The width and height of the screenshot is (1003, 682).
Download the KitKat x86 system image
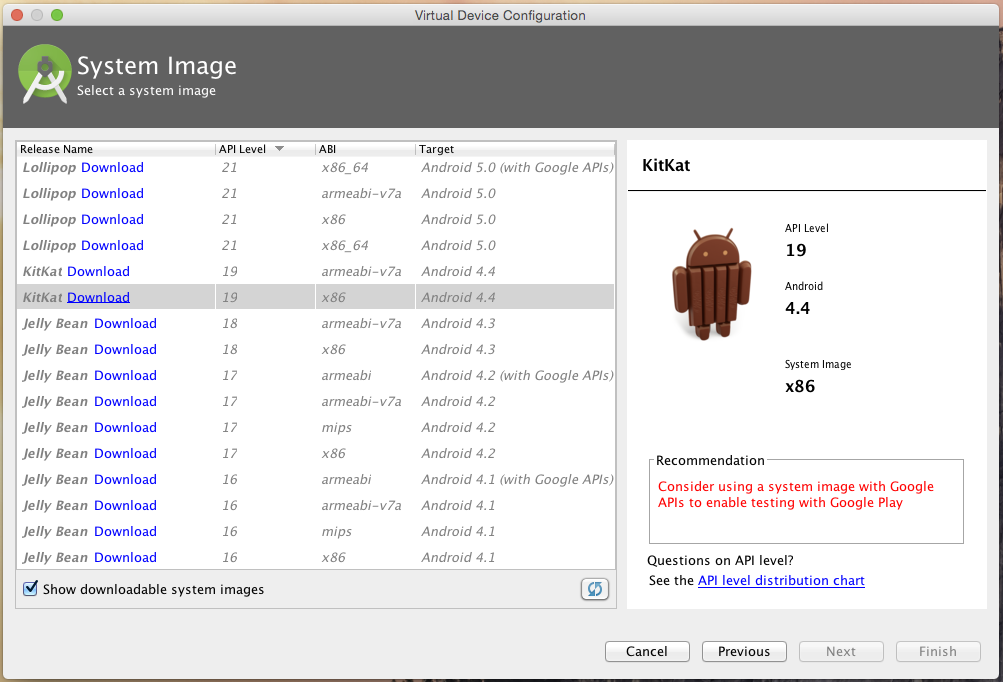(x=98, y=297)
